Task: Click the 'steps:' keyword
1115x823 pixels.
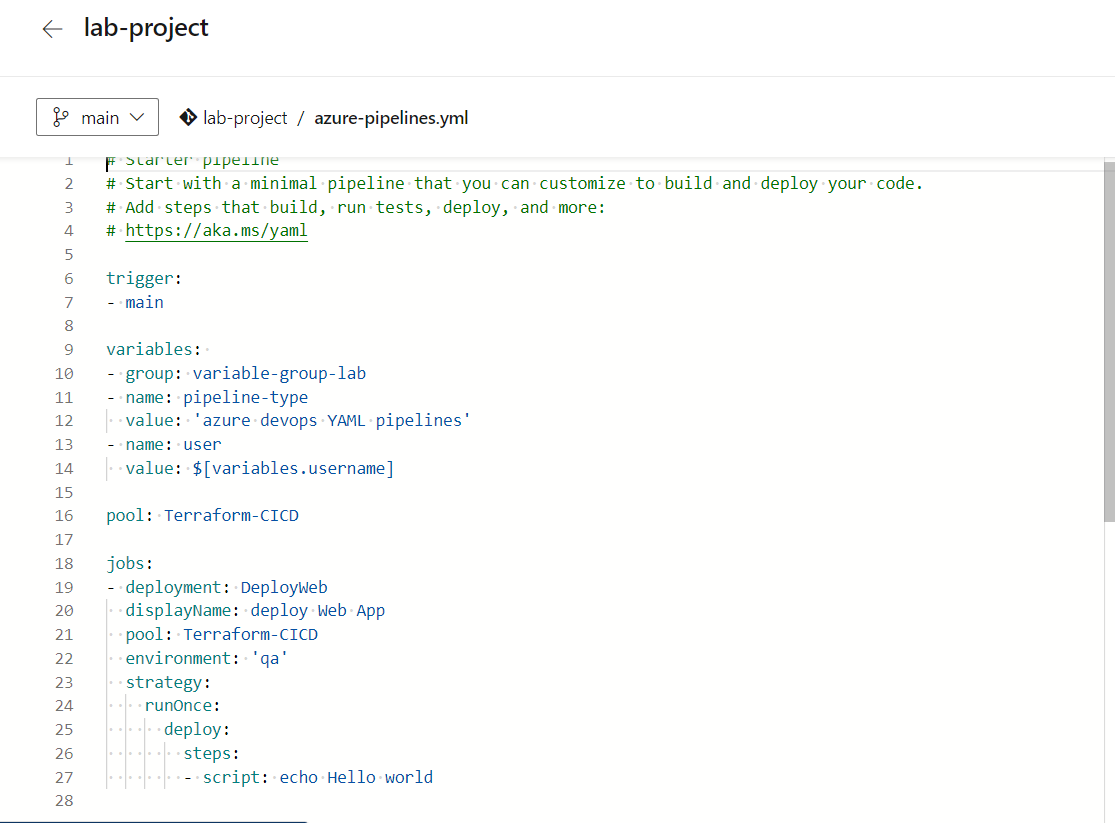Action: [211, 753]
